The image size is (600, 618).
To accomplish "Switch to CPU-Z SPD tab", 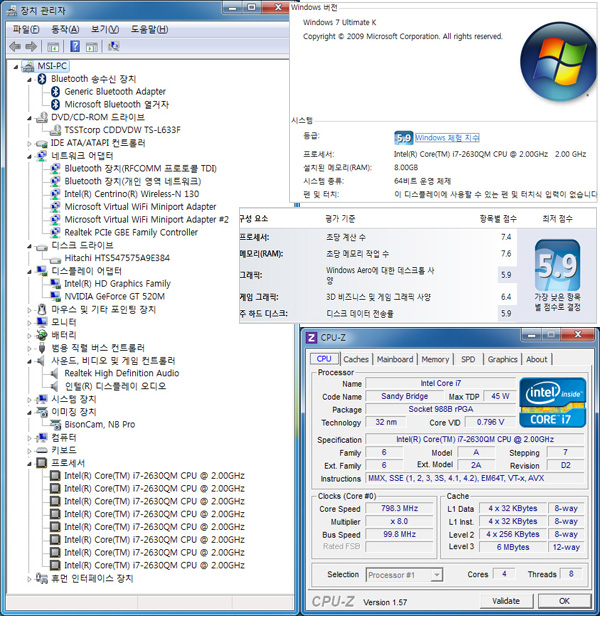I will click(x=468, y=359).
